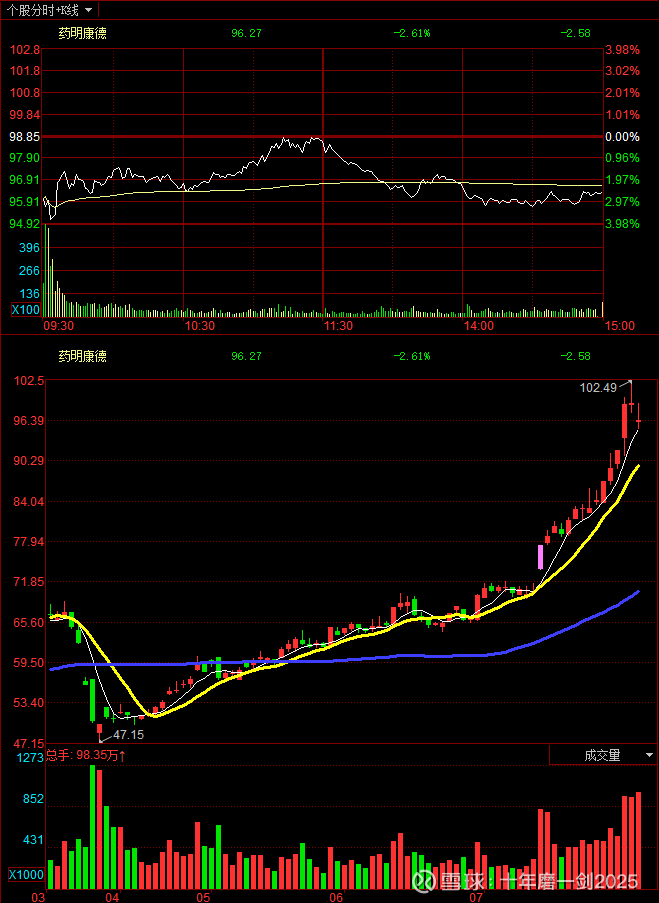This screenshot has height=903, width=659.
Task: Click the 05 month marker on K-line axis
Action: click(x=203, y=897)
